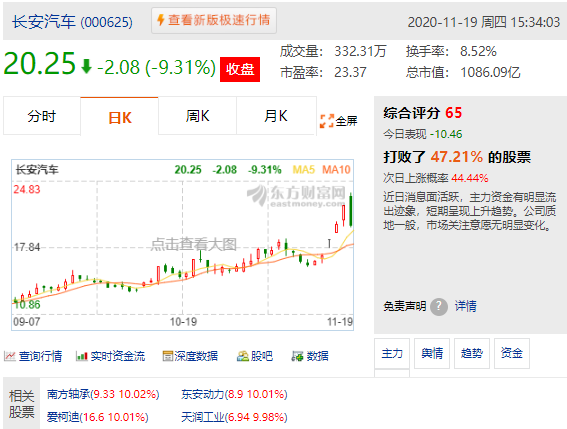567x429 pixels.
Task: Click the 全屏 label
Action: (x=346, y=121)
